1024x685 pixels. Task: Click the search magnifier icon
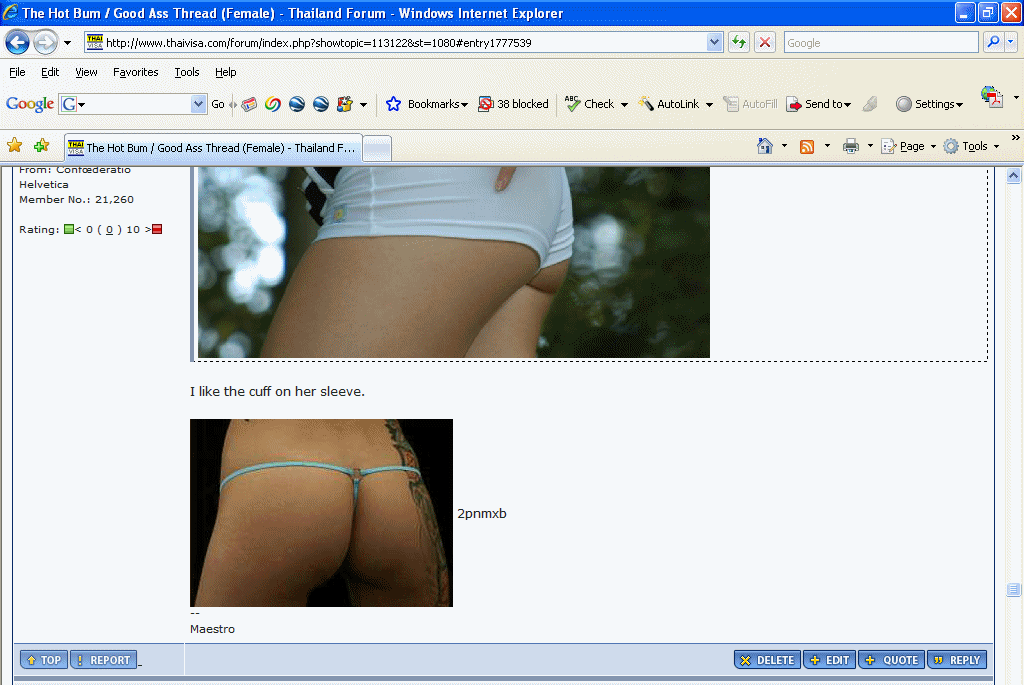[x=993, y=42]
